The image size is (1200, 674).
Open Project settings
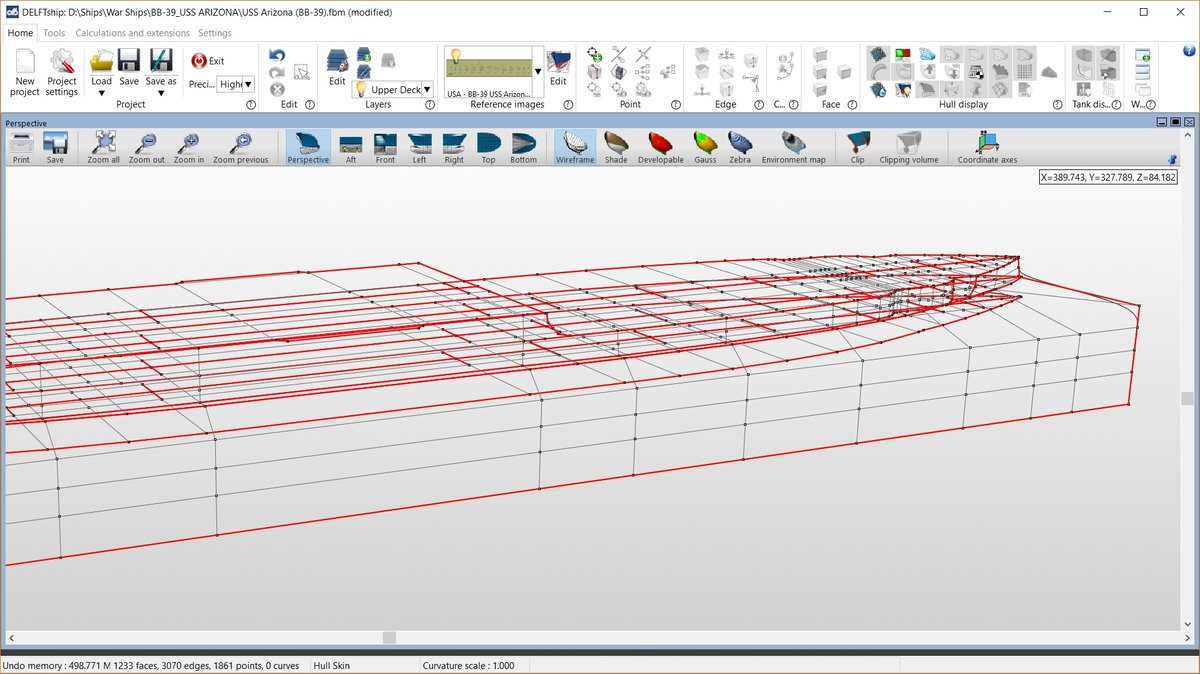click(x=61, y=72)
